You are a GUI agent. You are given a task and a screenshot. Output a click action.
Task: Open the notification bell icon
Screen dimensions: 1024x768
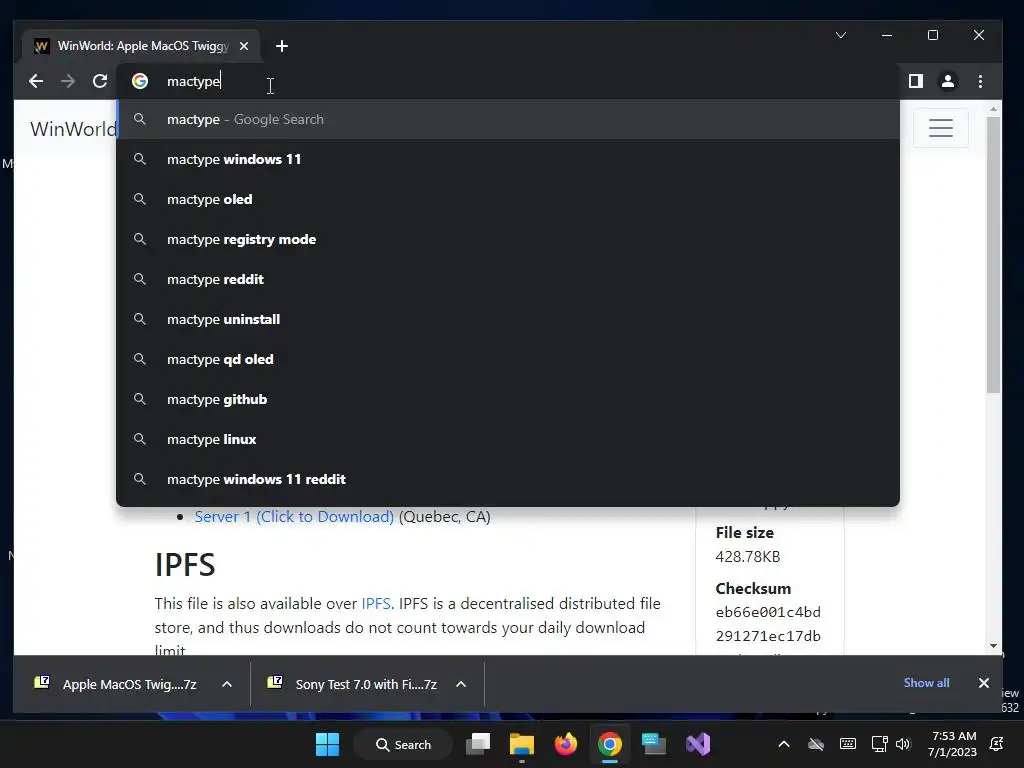(997, 744)
